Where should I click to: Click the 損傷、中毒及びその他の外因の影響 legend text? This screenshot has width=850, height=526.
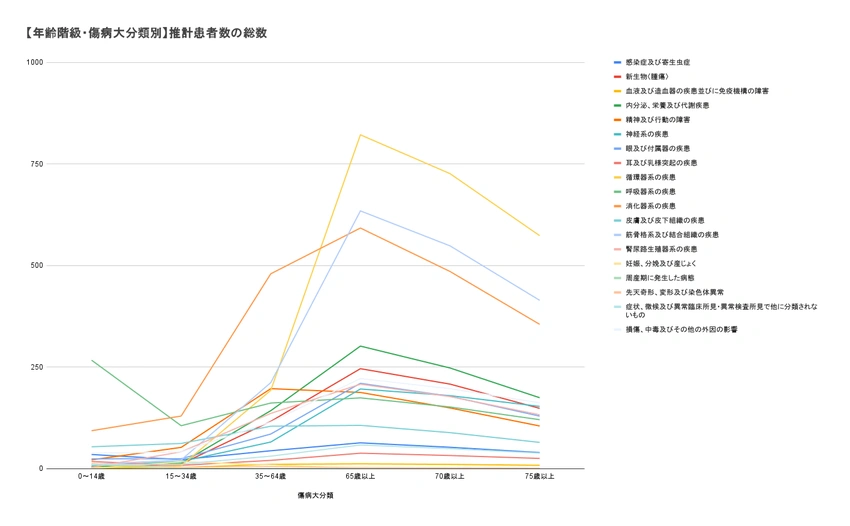682,329
